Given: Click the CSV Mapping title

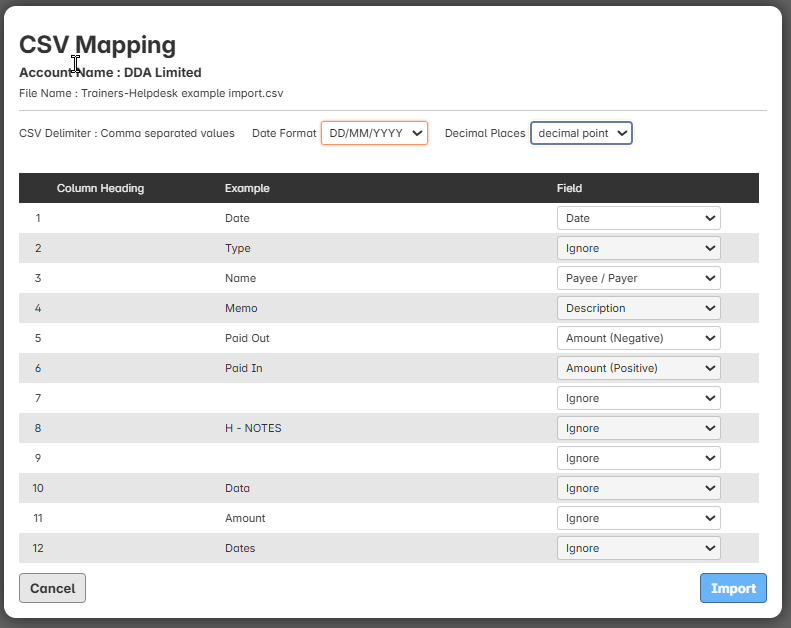Looking at the screenshot, I should [x=97, y=45].
